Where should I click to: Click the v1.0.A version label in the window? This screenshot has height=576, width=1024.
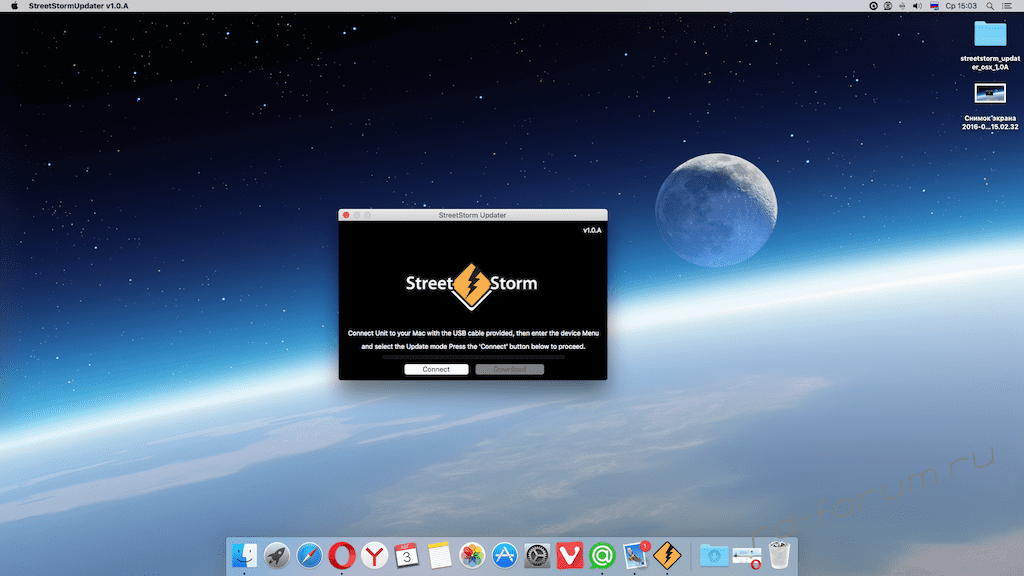coord(592,231)
